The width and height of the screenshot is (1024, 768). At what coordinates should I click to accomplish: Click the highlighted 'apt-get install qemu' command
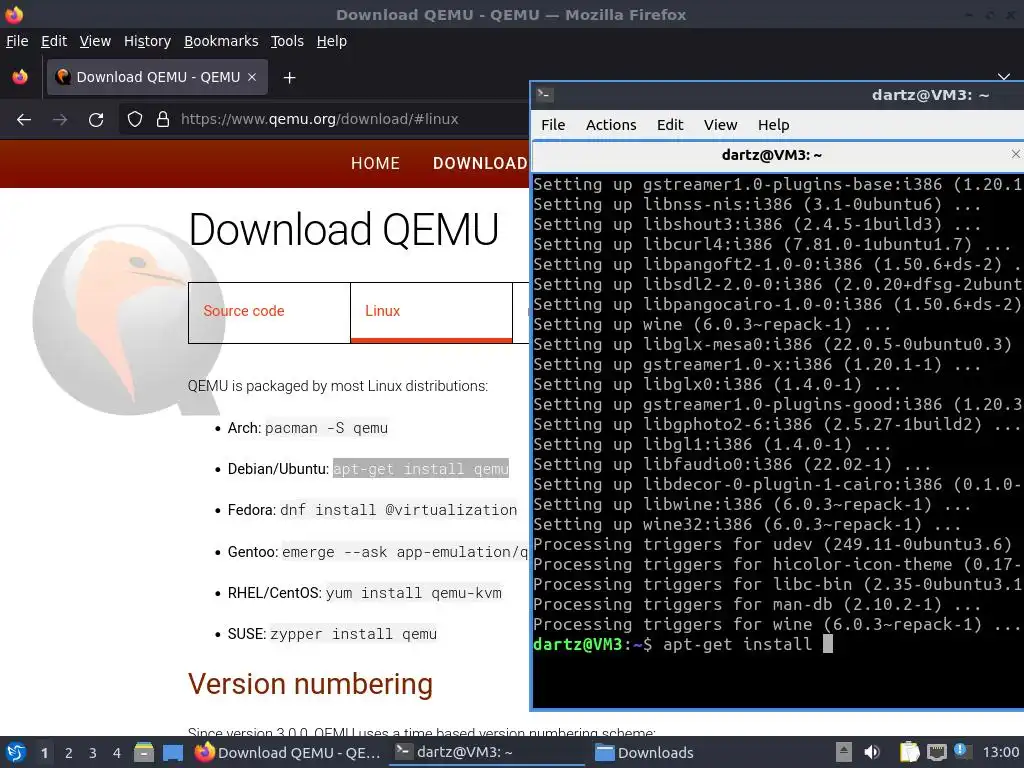click(x=421, y=469)
